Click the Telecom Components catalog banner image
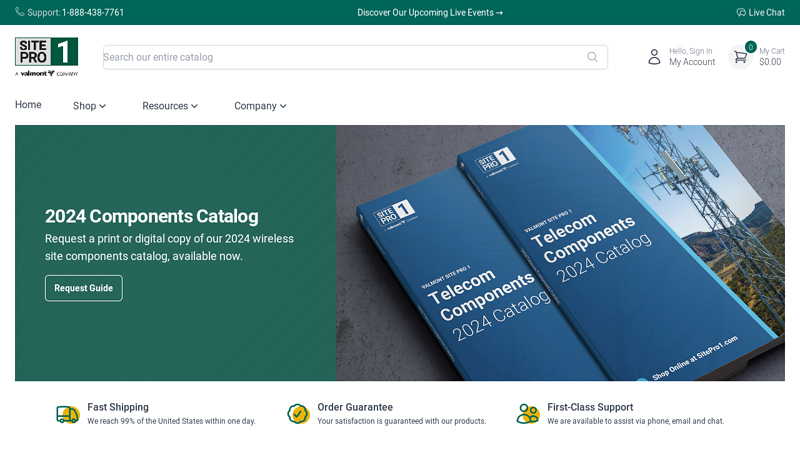Viewport: 800px width, 450px height. pyautogui.click(x=560, y=253)
